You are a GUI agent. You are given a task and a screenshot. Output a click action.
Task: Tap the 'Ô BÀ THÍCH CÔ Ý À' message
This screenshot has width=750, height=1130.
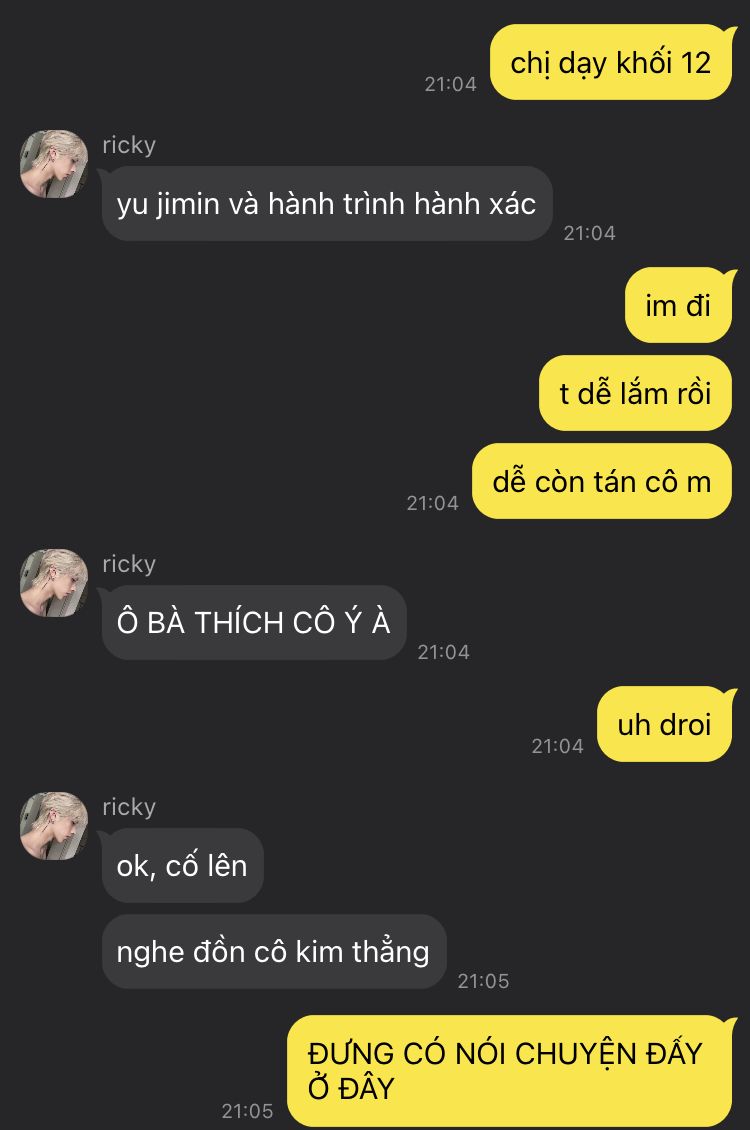point(254,623)
